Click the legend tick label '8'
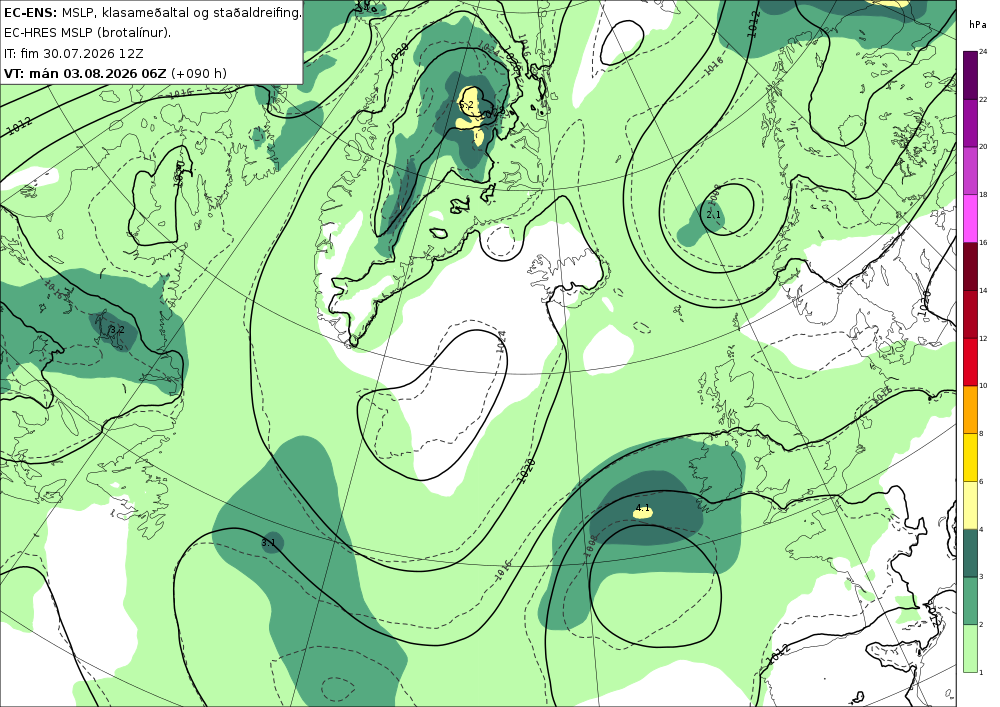Viewport: 1000px width, 707px height. pos(982,434)
